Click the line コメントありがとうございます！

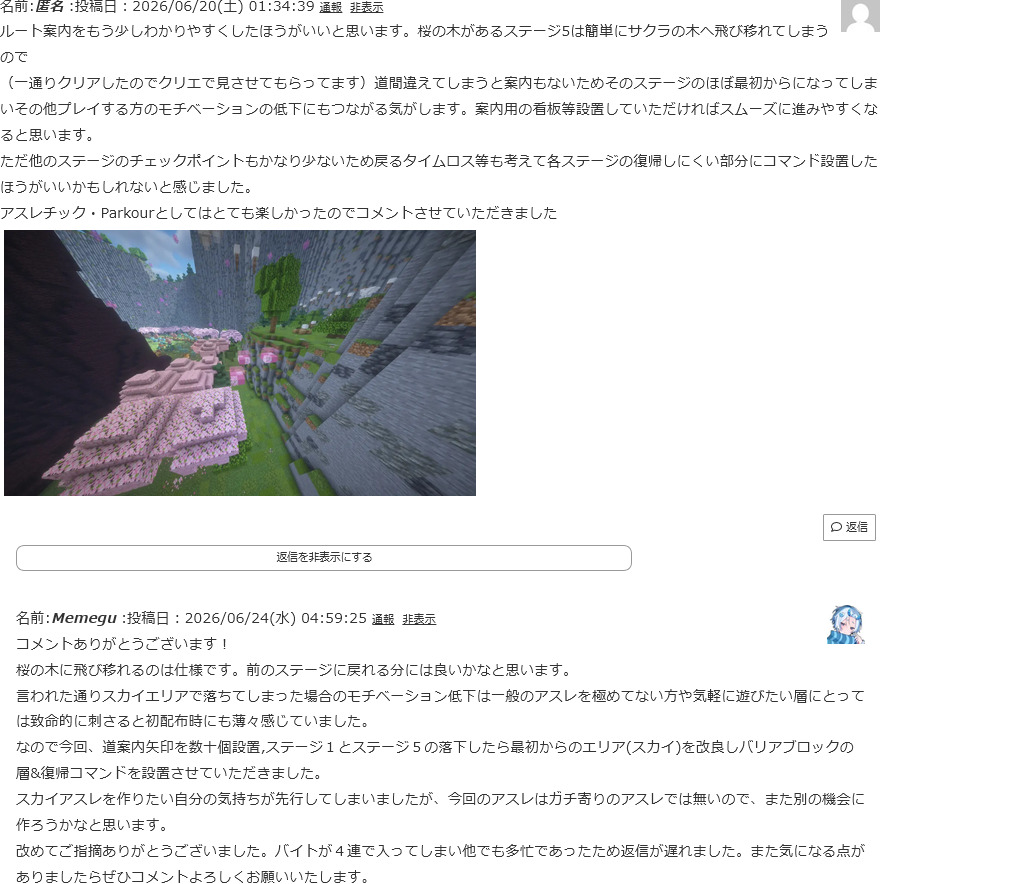pyautogui.click(x=124, y=644)
